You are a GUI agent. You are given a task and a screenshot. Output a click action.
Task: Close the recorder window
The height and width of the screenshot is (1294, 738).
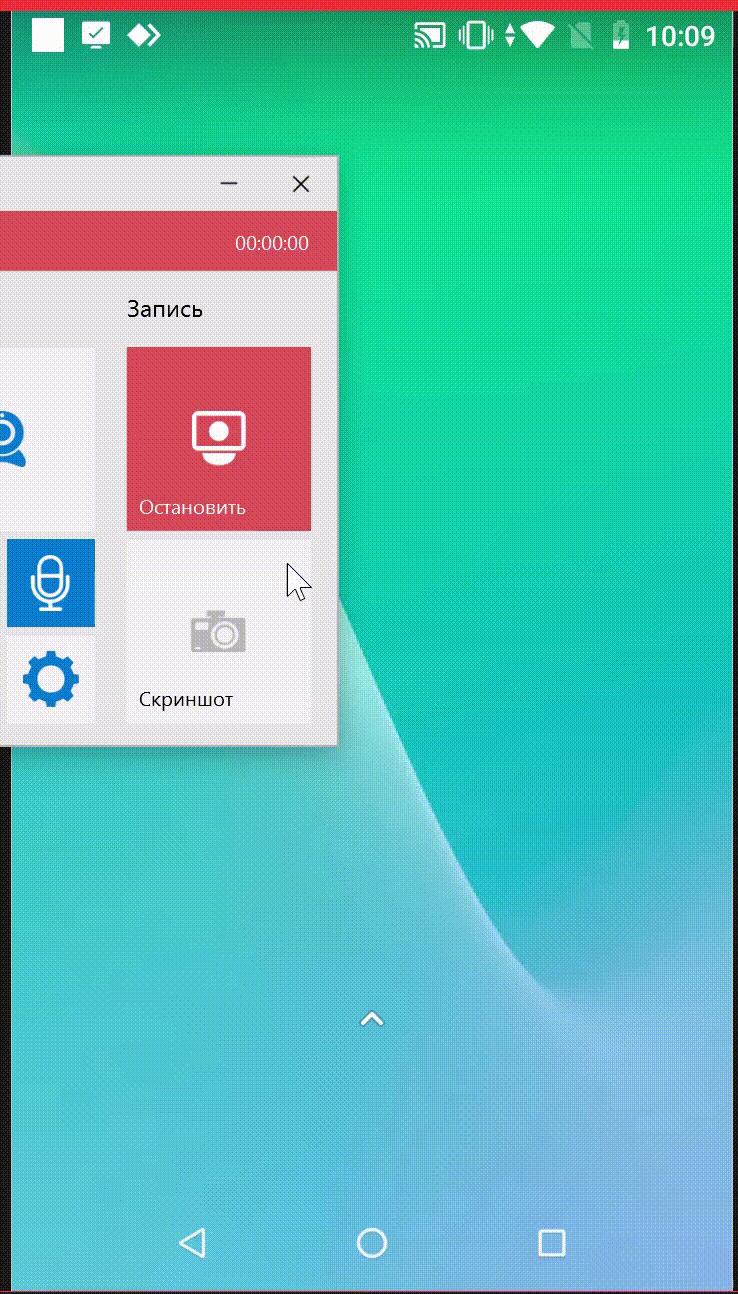tap(300, 184)
